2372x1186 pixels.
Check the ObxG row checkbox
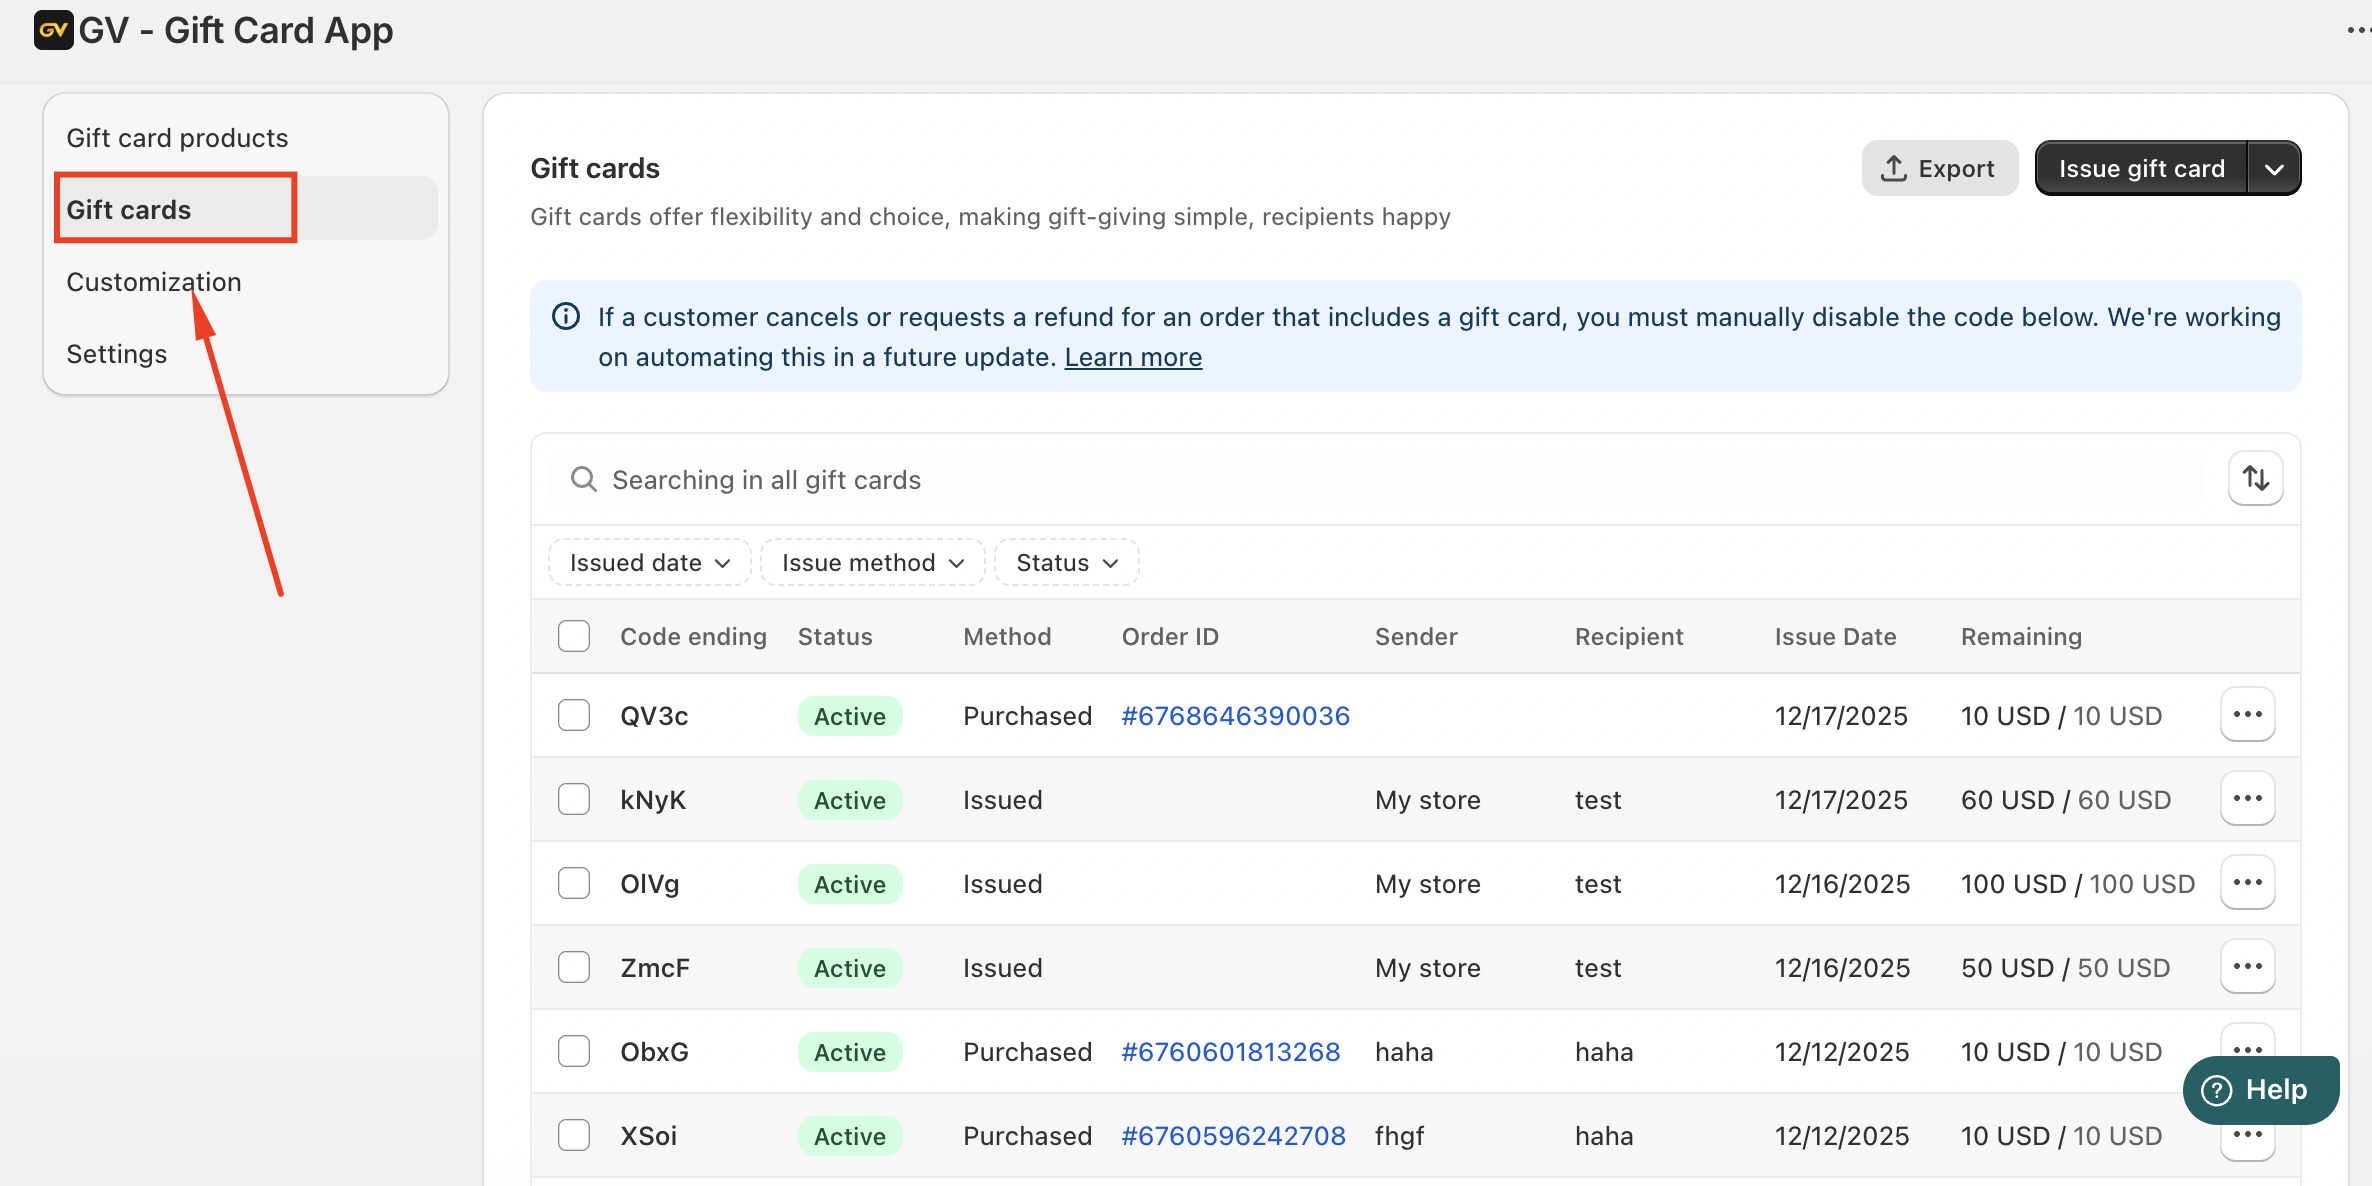pos(574,1052)
